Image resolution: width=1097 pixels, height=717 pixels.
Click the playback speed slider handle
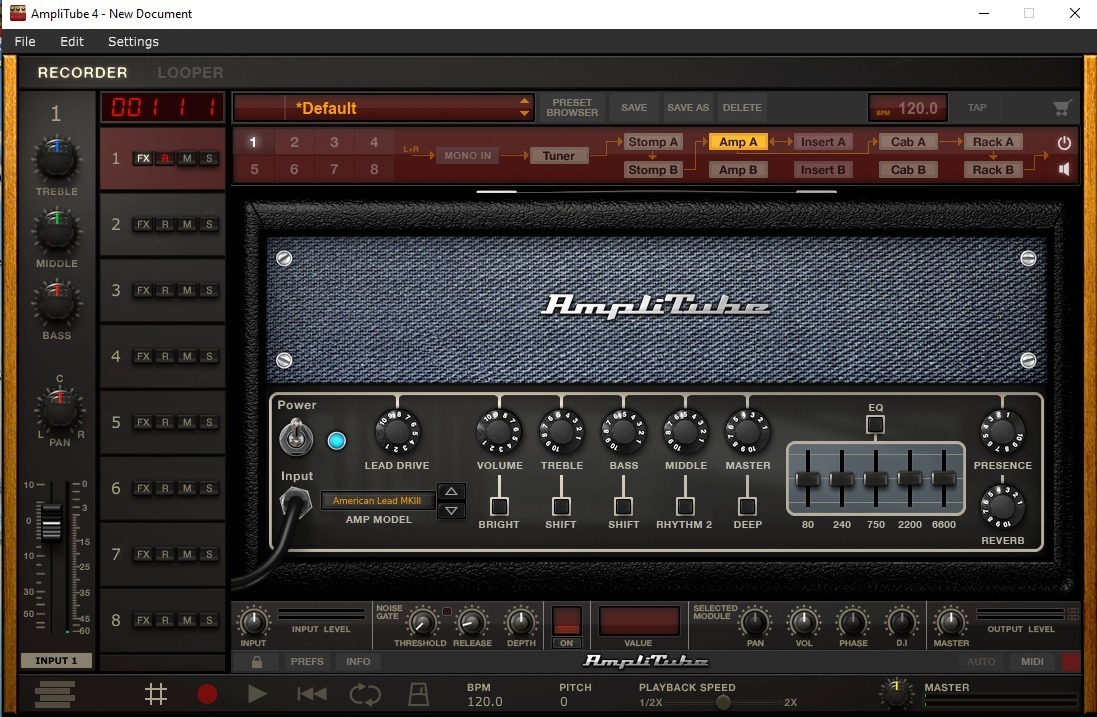pos(723,702)
